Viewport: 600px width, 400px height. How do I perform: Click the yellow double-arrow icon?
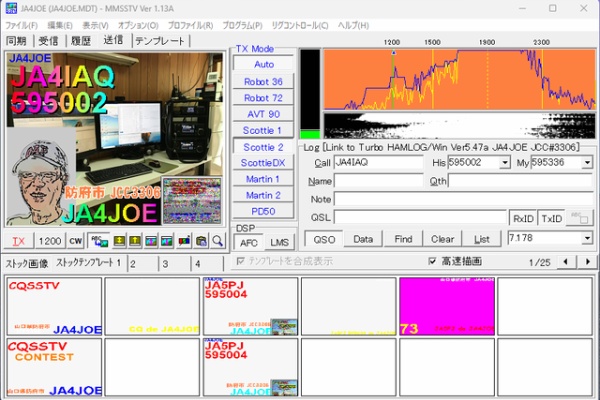119,241
